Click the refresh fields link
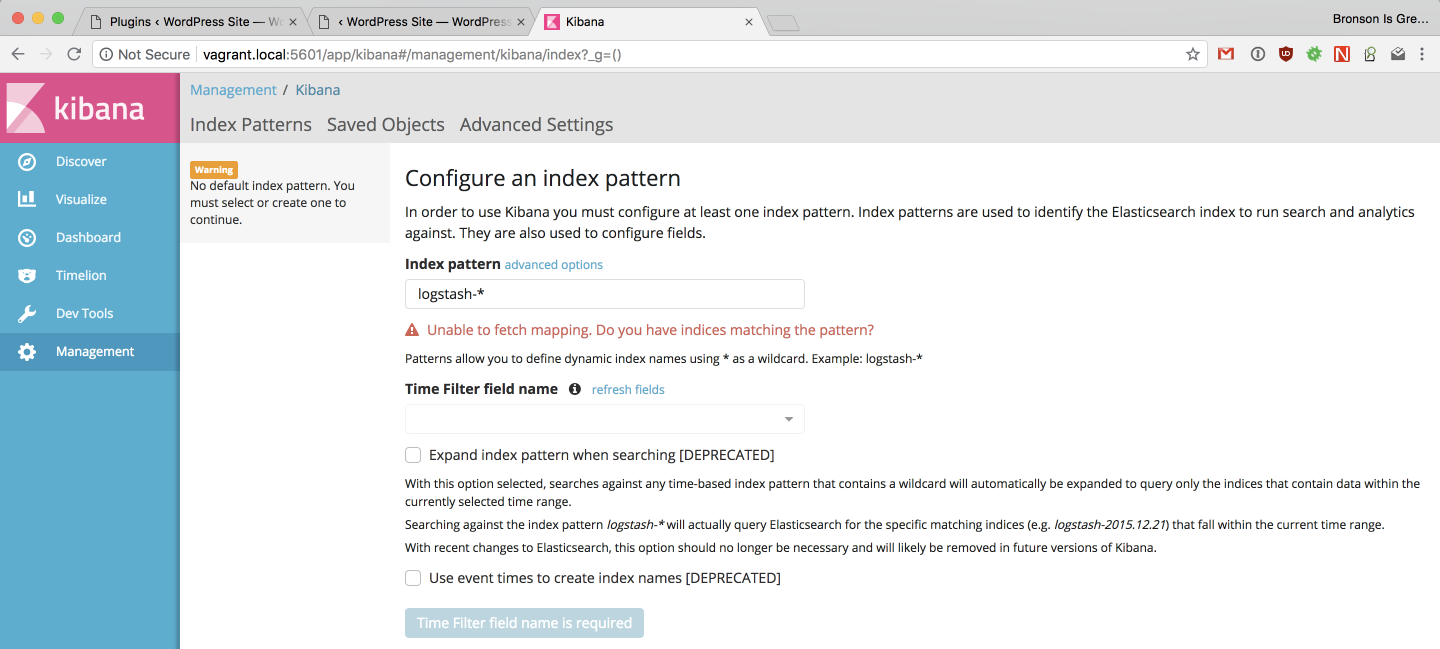Screen dimensions: 1440x649 click(x=628, y=390)
